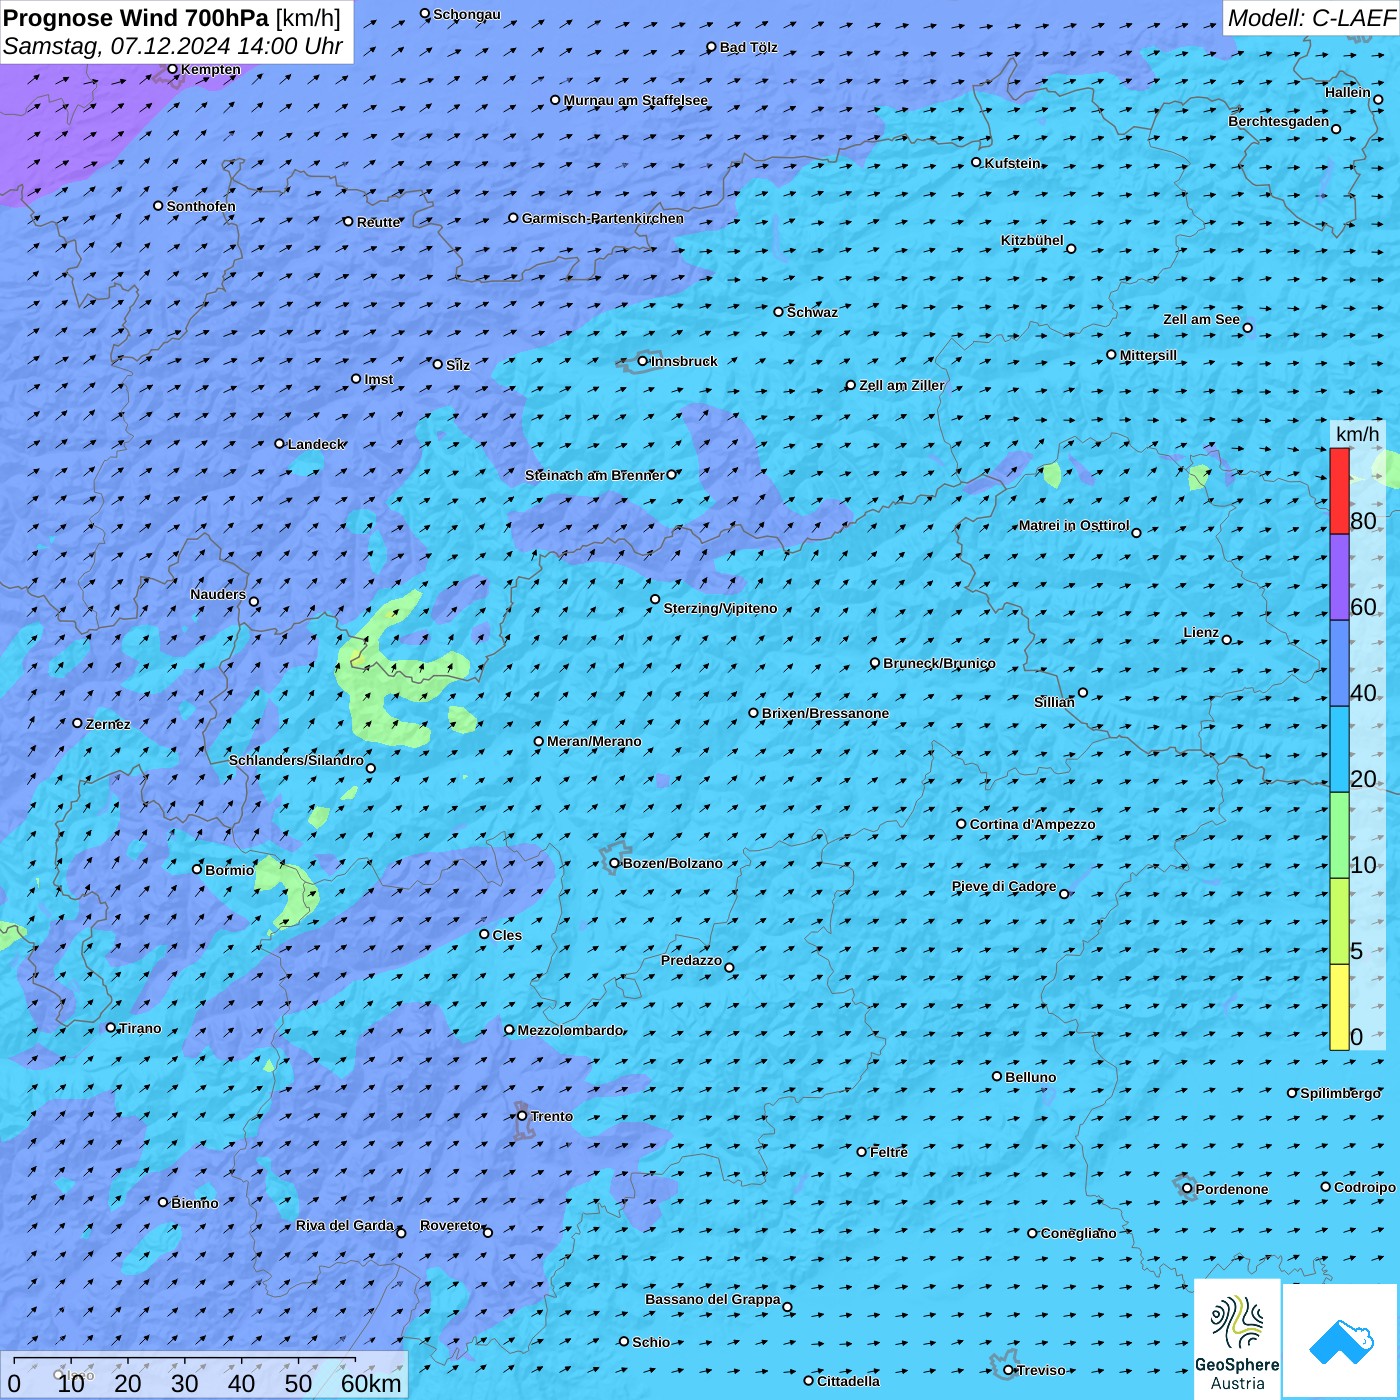Click the blue cloud arrow logo
This screenshot has width=1400, height=1400.
tap(1341, 1342)
